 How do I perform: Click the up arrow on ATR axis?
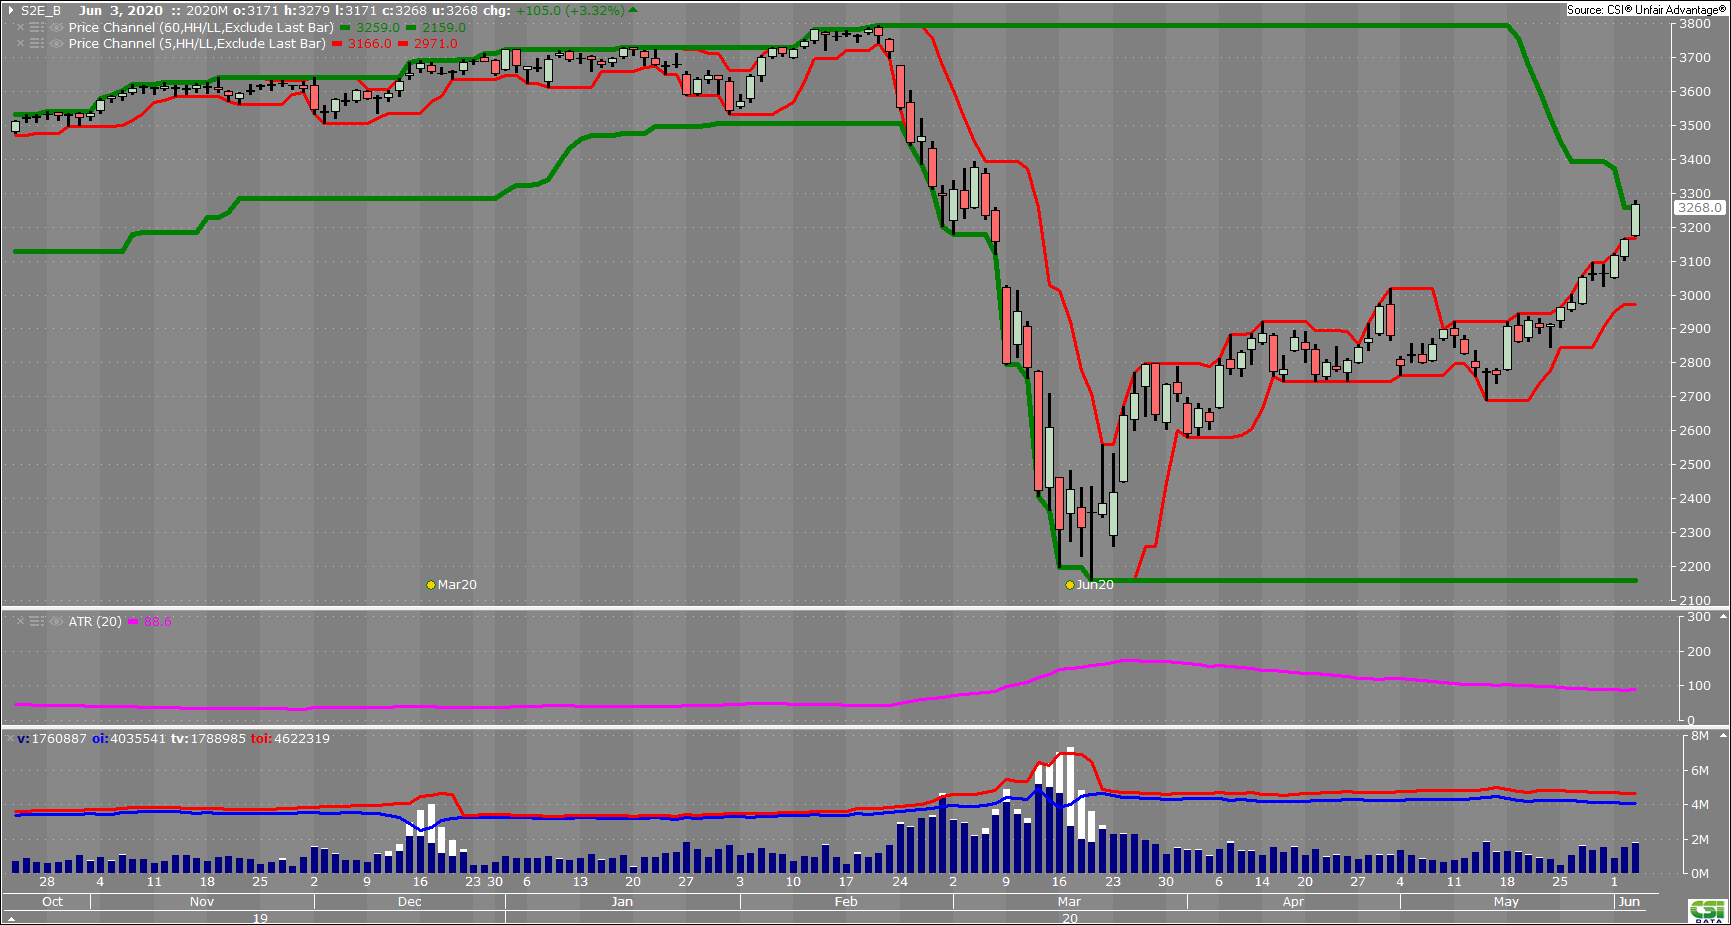coord(1724,617)
